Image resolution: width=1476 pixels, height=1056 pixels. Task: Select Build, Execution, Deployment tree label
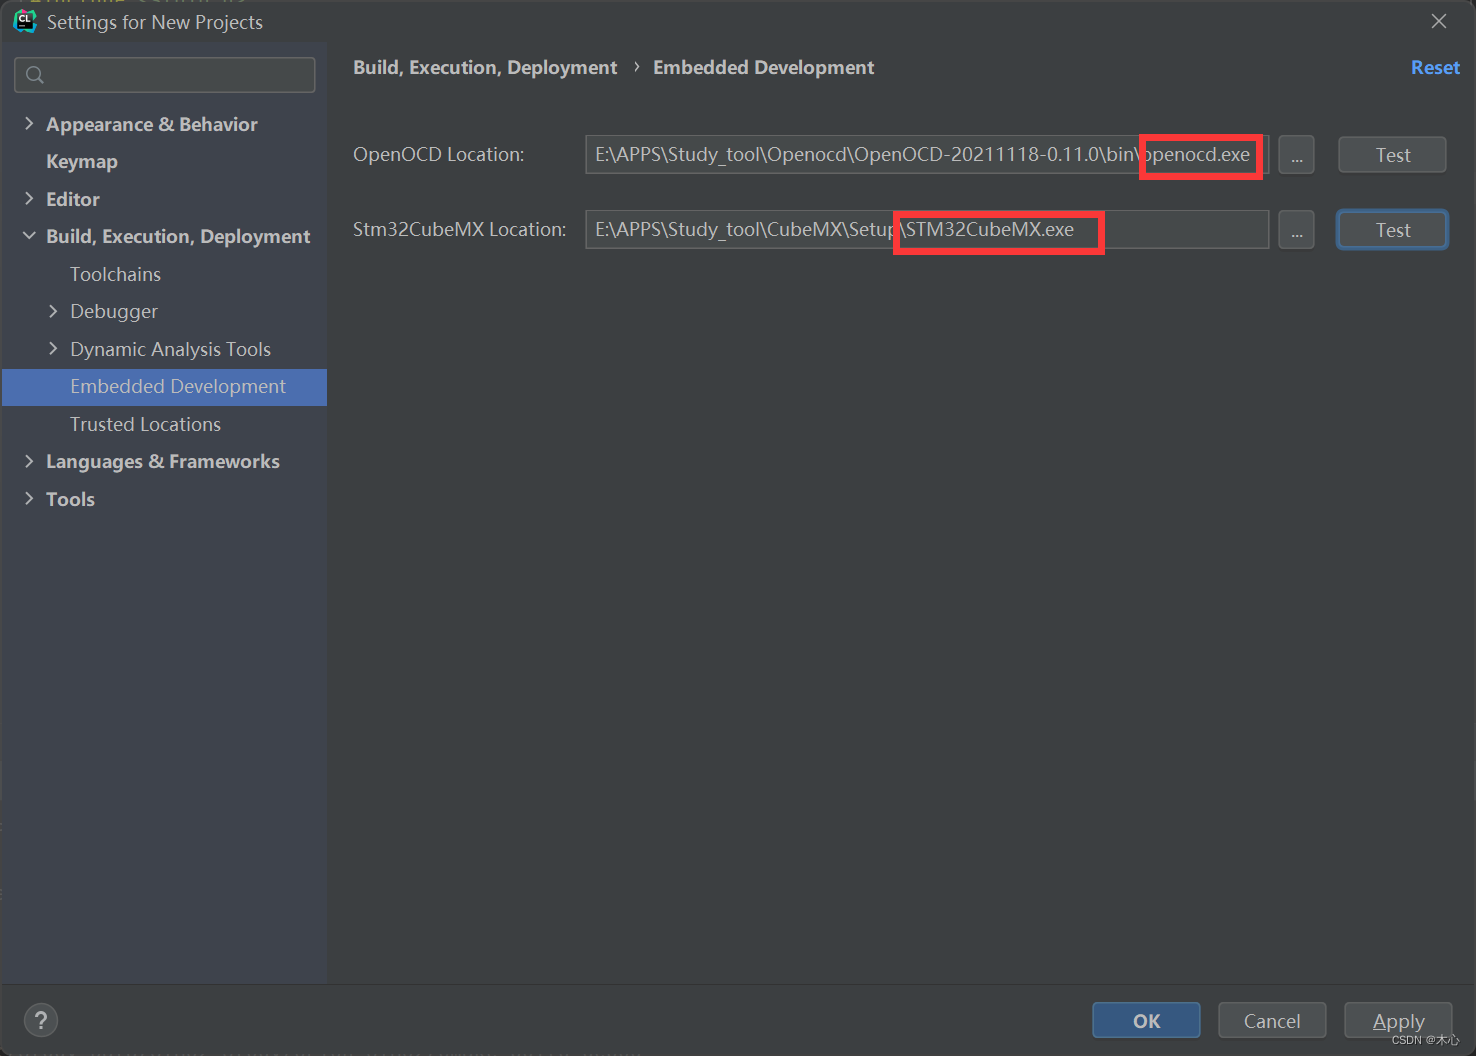(x=178, y=236)
